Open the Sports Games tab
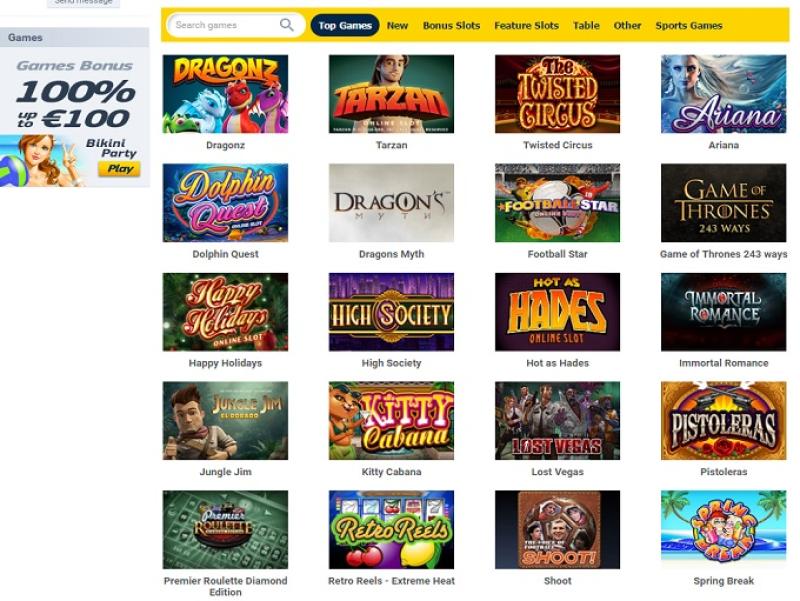This screenshot has width=800, height=601. [x=688, y=26]
